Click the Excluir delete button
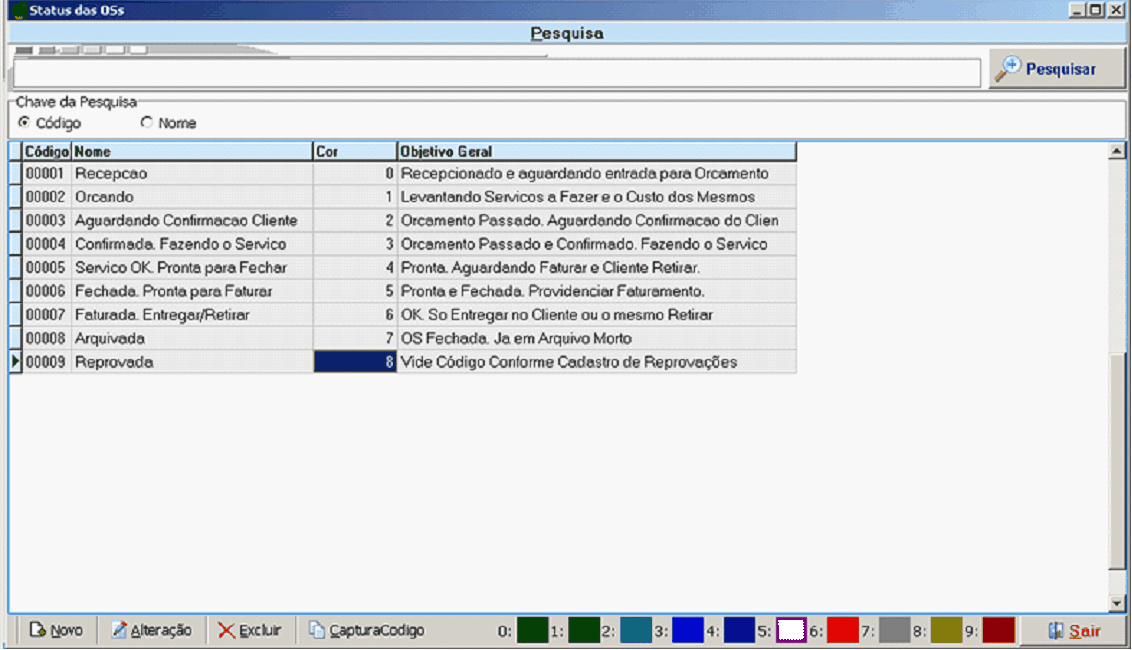 point(250,630)
